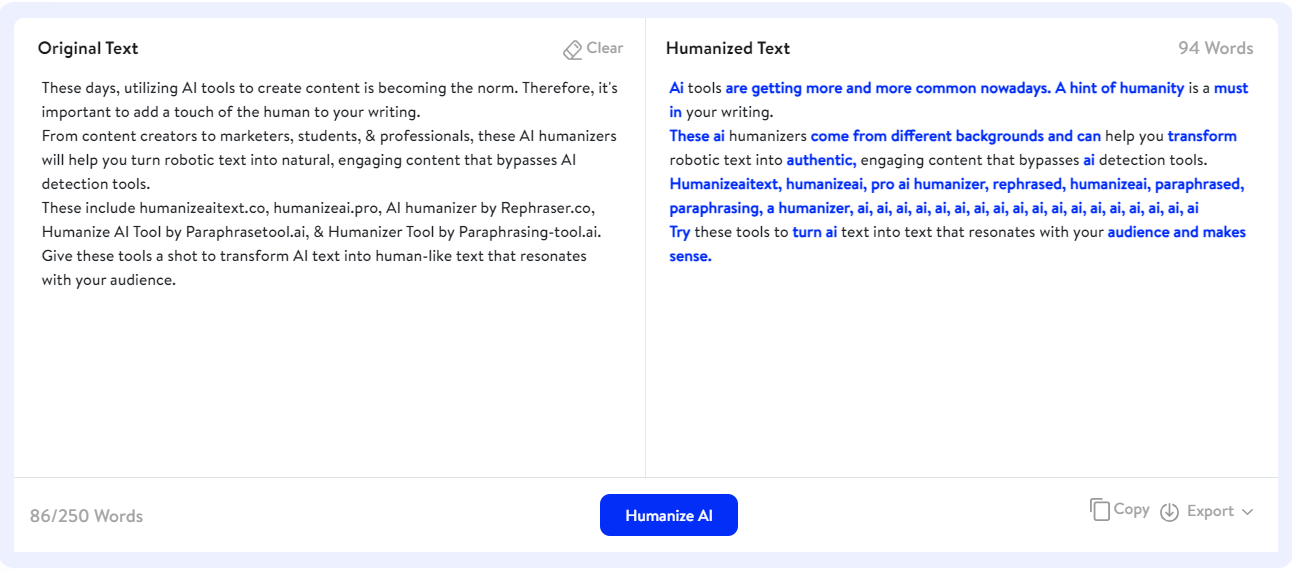This screenshot has width=1292, height=573.
Task: Click the eraser icon beside Clear
Action: click(x=572, y=49)
